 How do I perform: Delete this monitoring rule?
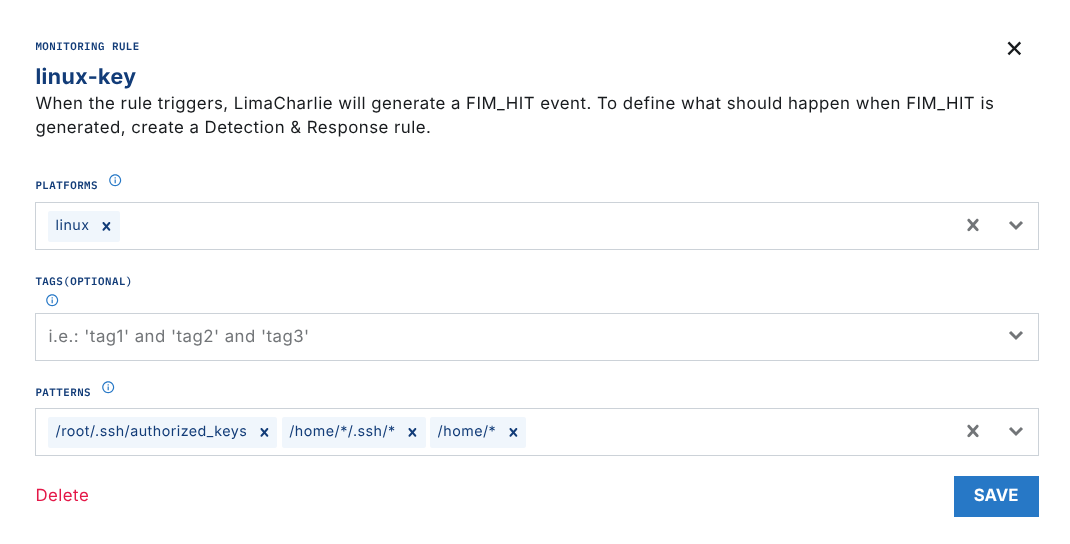click(x=62, y=496)
